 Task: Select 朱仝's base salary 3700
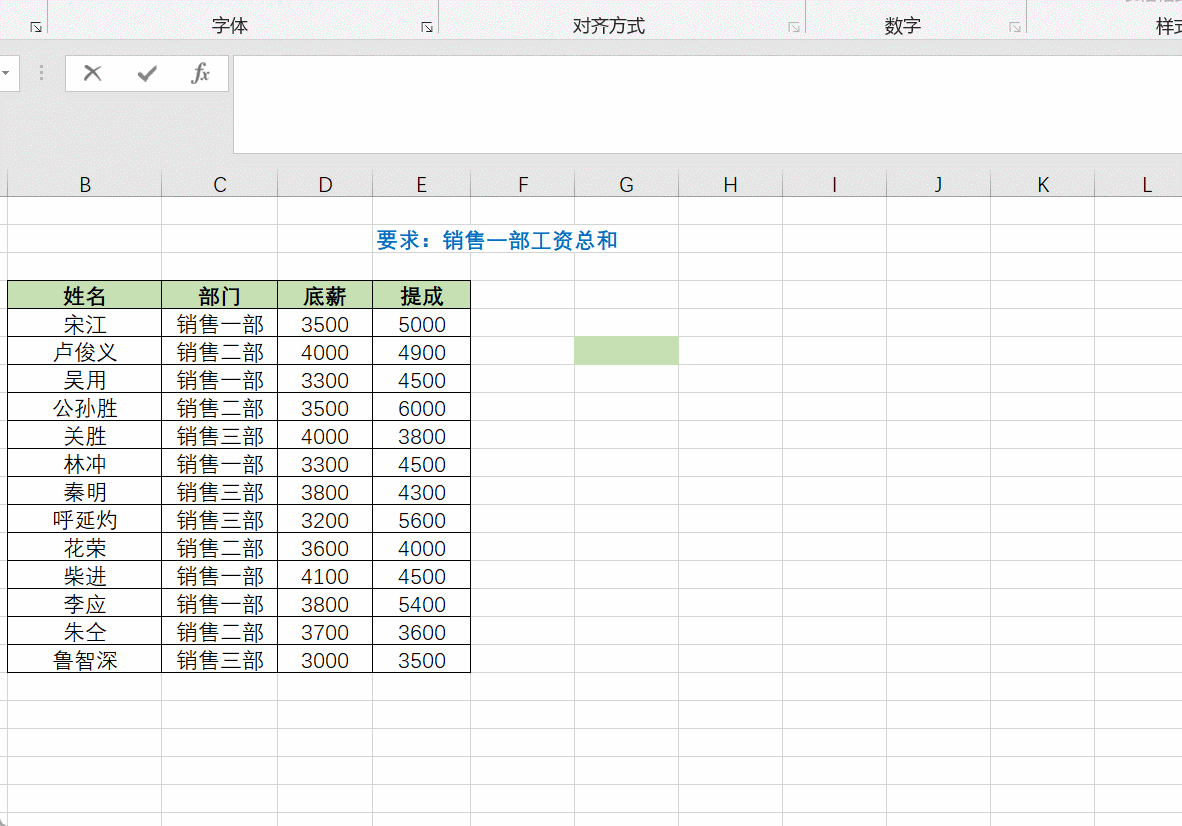click(x=325, y=632)
